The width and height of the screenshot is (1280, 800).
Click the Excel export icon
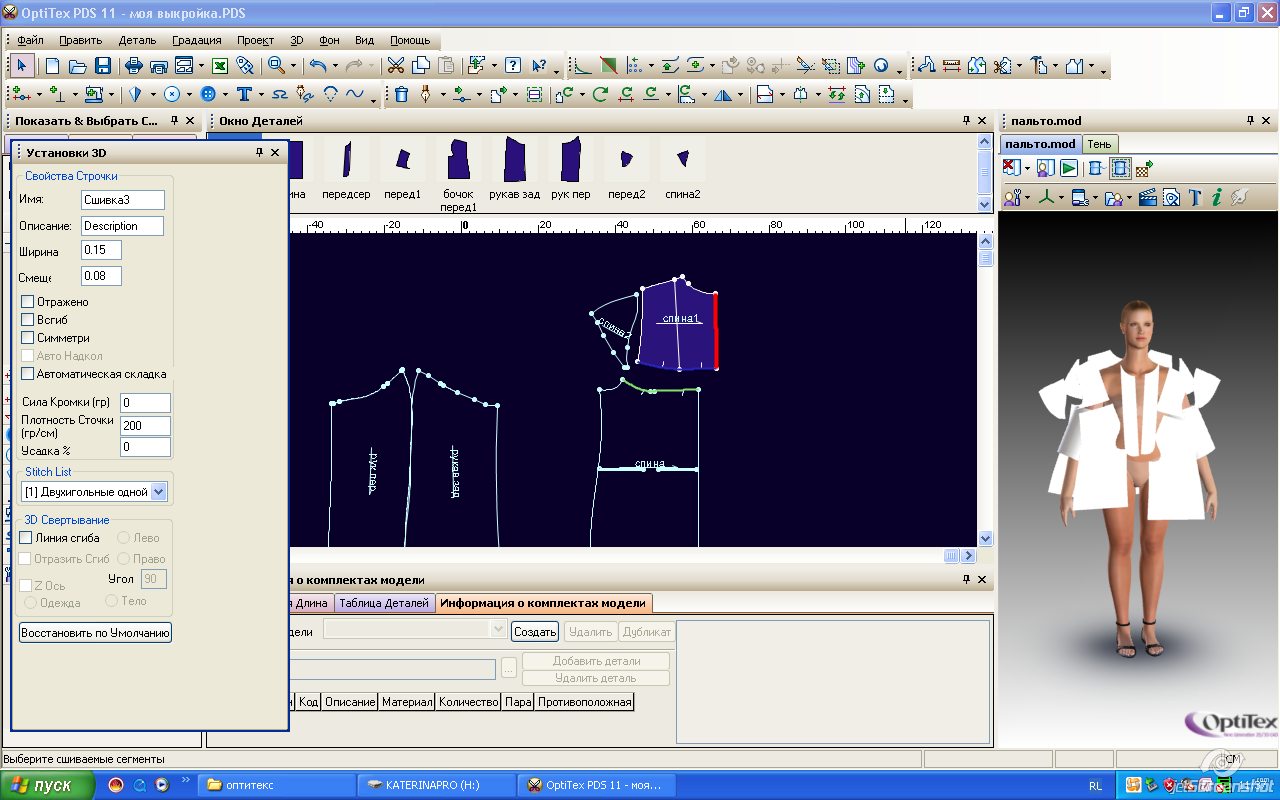click(x=220, y=66)
